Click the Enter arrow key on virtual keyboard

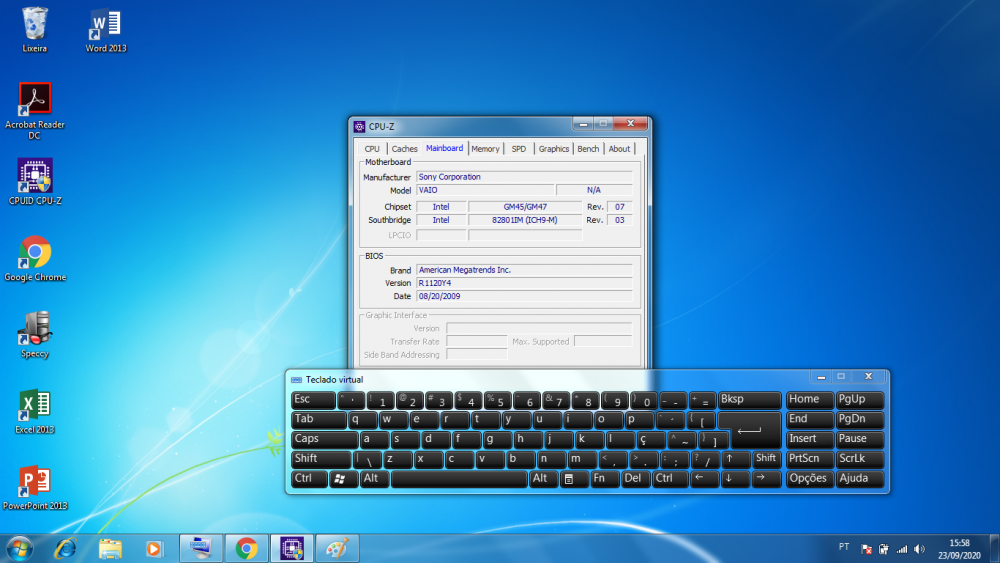pyautogui.click(x=749, y=430)
